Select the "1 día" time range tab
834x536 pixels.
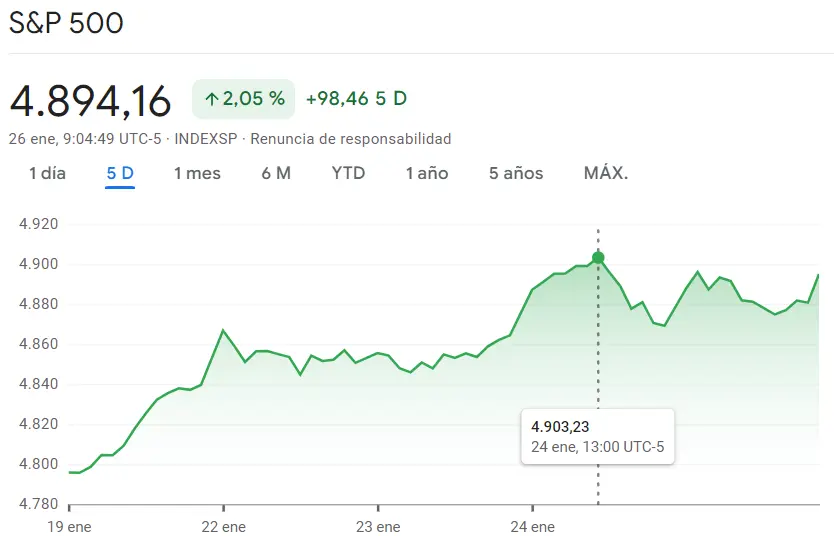pyautogui.click(x=47, y=173)
